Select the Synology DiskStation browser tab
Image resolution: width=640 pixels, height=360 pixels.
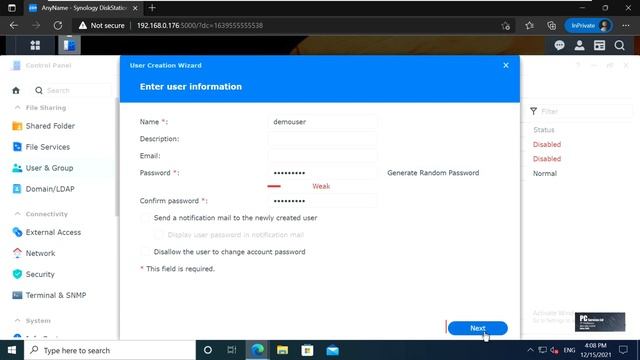84,8
